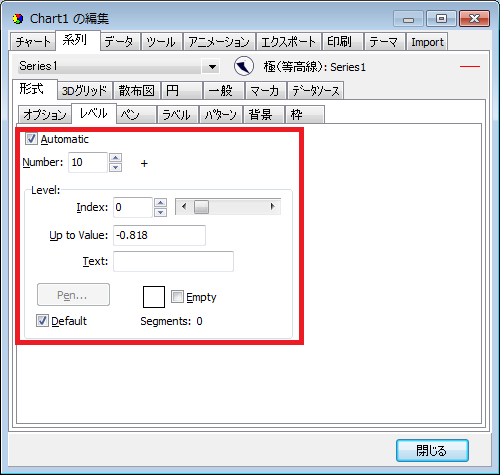Viewport: 500px width, 475px height.
Task: Click the Up to Value field
Action: pyautogui.click(x=159, y=235)
